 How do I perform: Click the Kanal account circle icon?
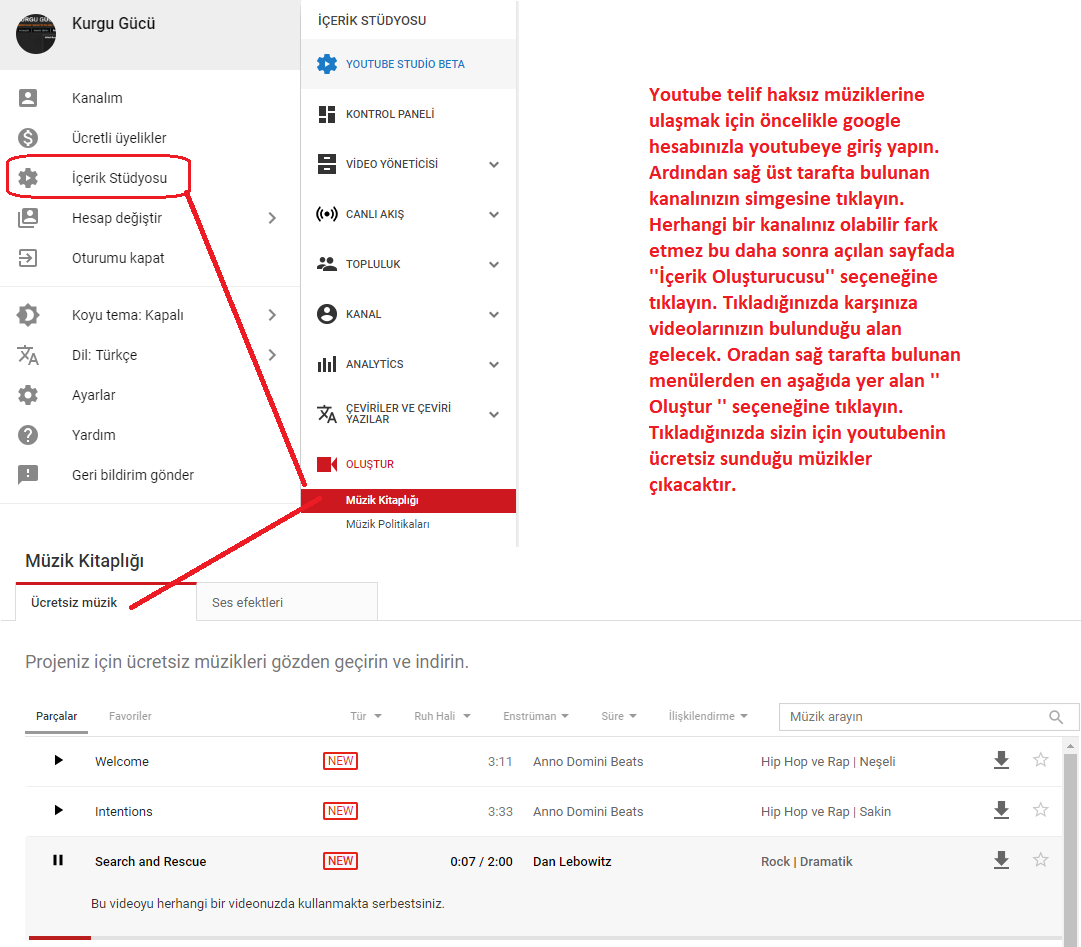327,314
